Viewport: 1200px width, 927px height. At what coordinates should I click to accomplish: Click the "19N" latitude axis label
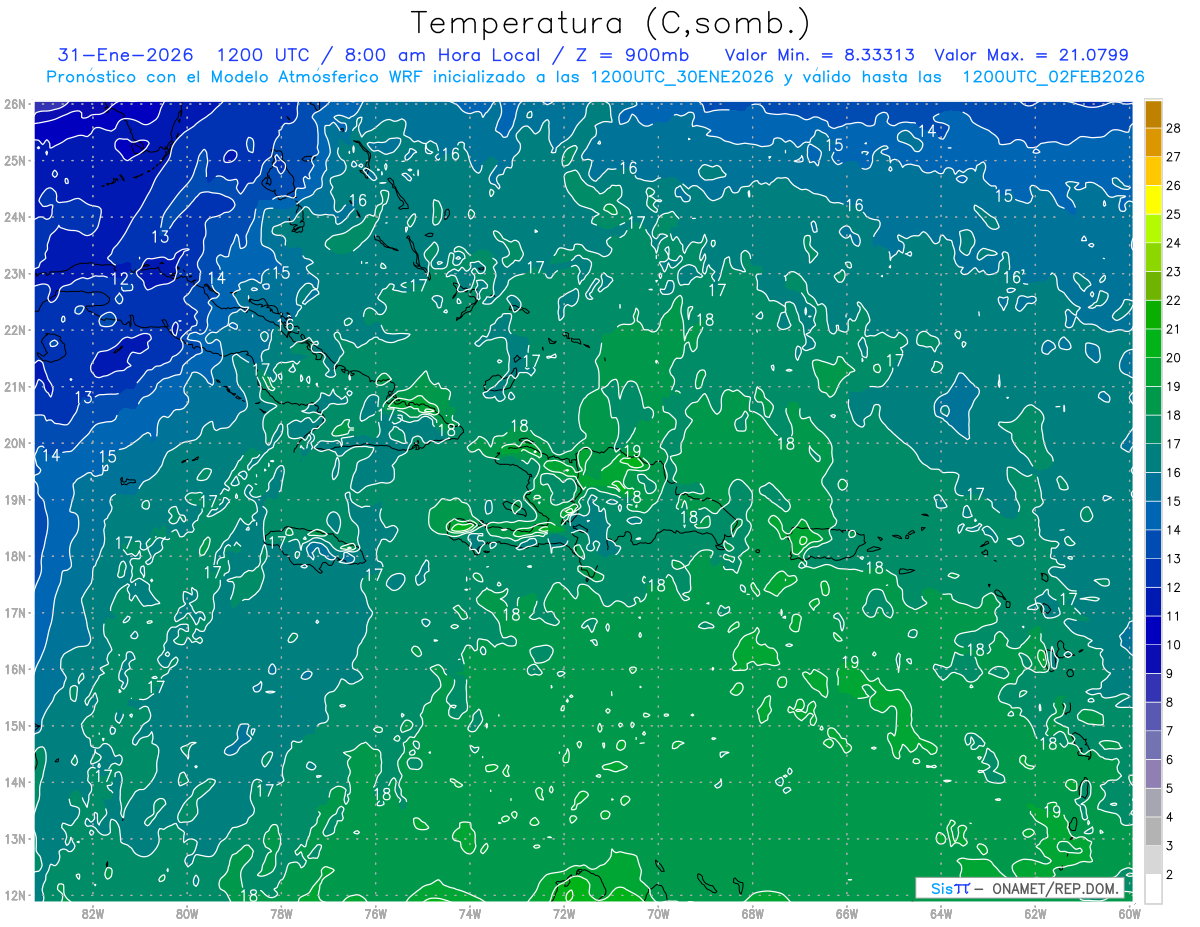[14, 499]
